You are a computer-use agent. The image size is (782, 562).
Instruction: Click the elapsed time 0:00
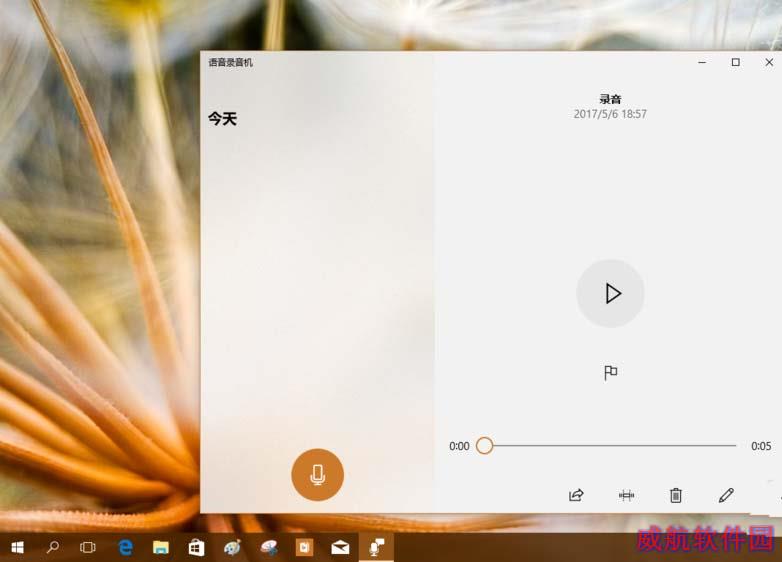pyautogui.click(x=459, y=446)
